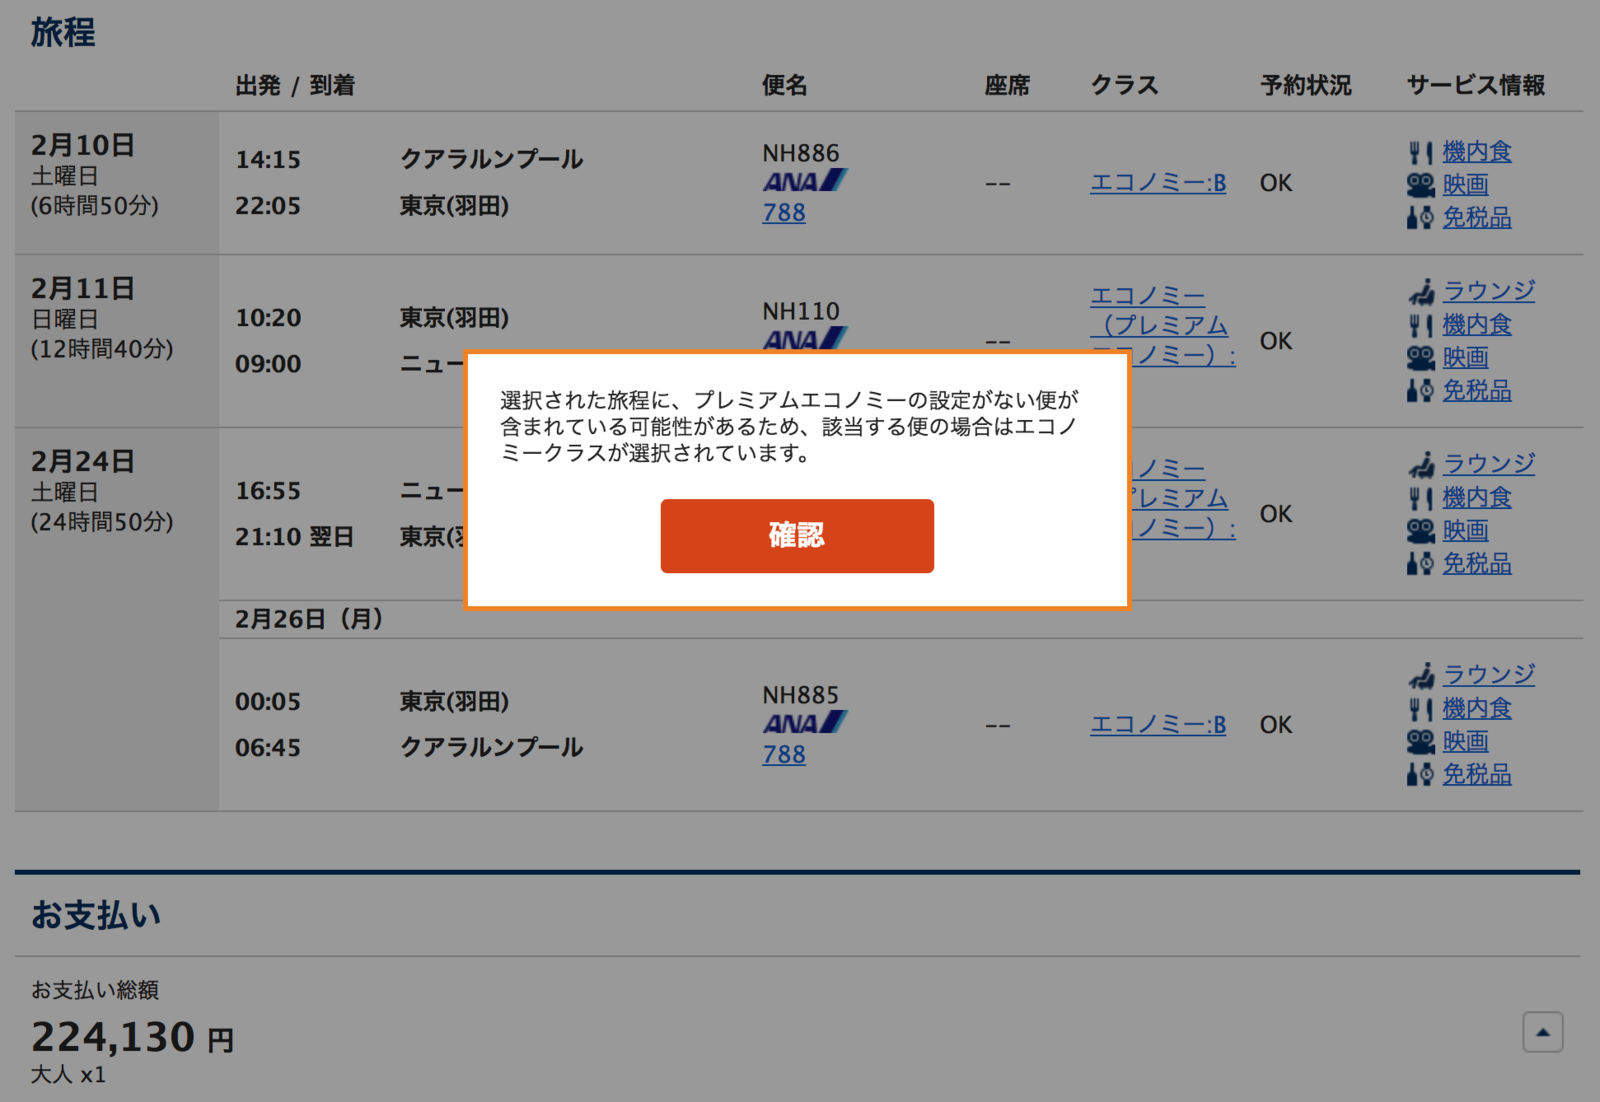Image resolution: width=1600 pixels, height=1102 pixels.
Task: Click the lounge seat icon in 2月24日 row
Action: point(1421,465)
